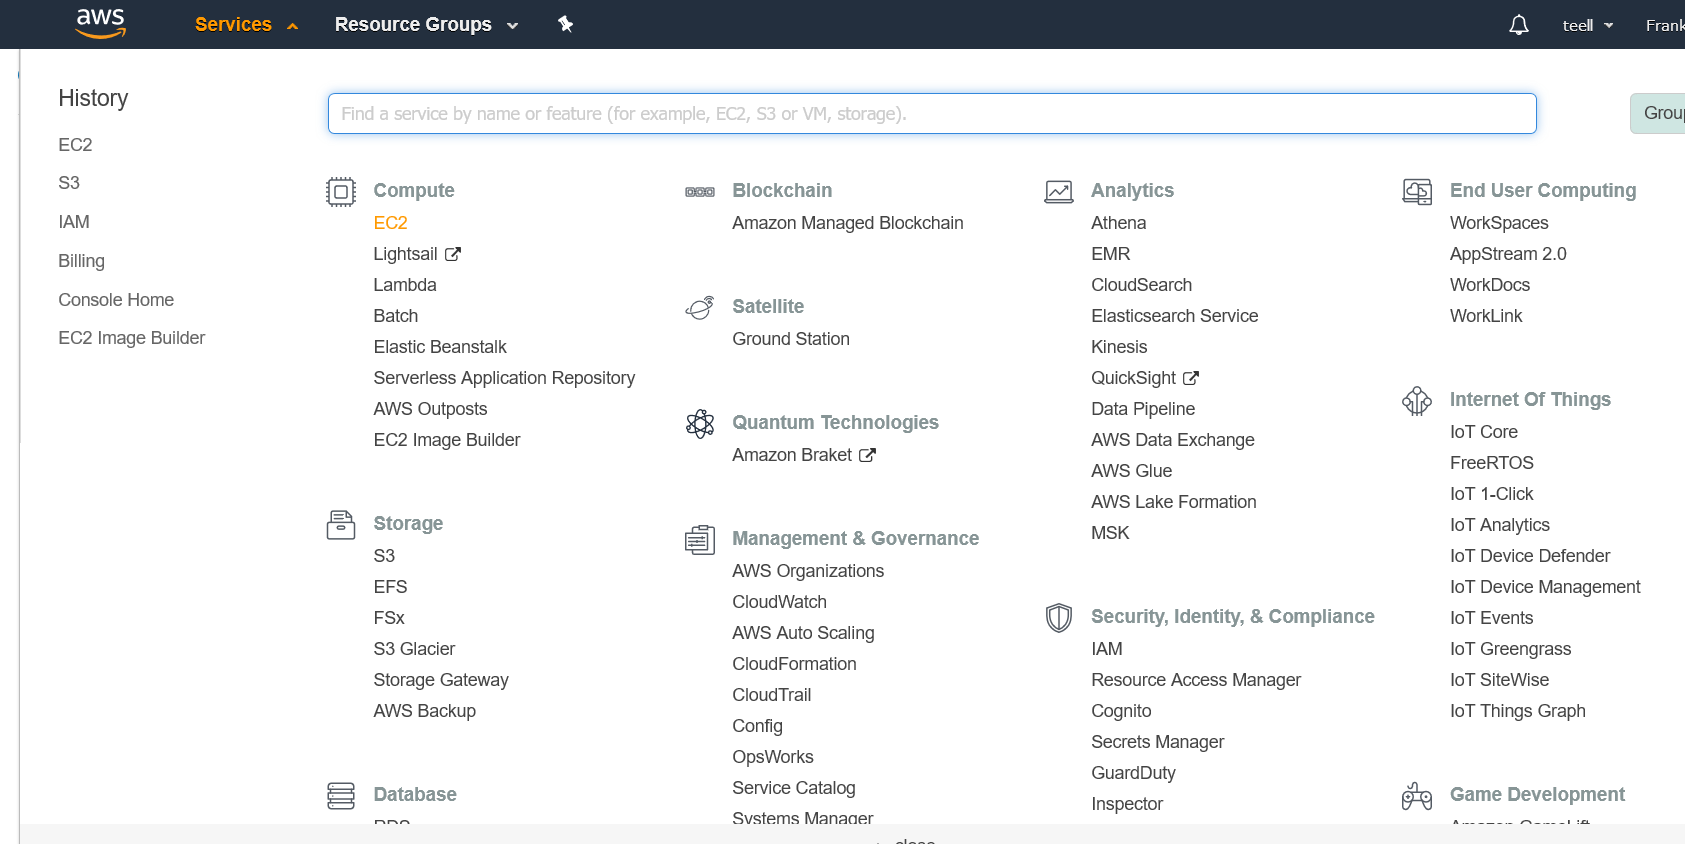Open S3 Glacier under Storage

414,649
